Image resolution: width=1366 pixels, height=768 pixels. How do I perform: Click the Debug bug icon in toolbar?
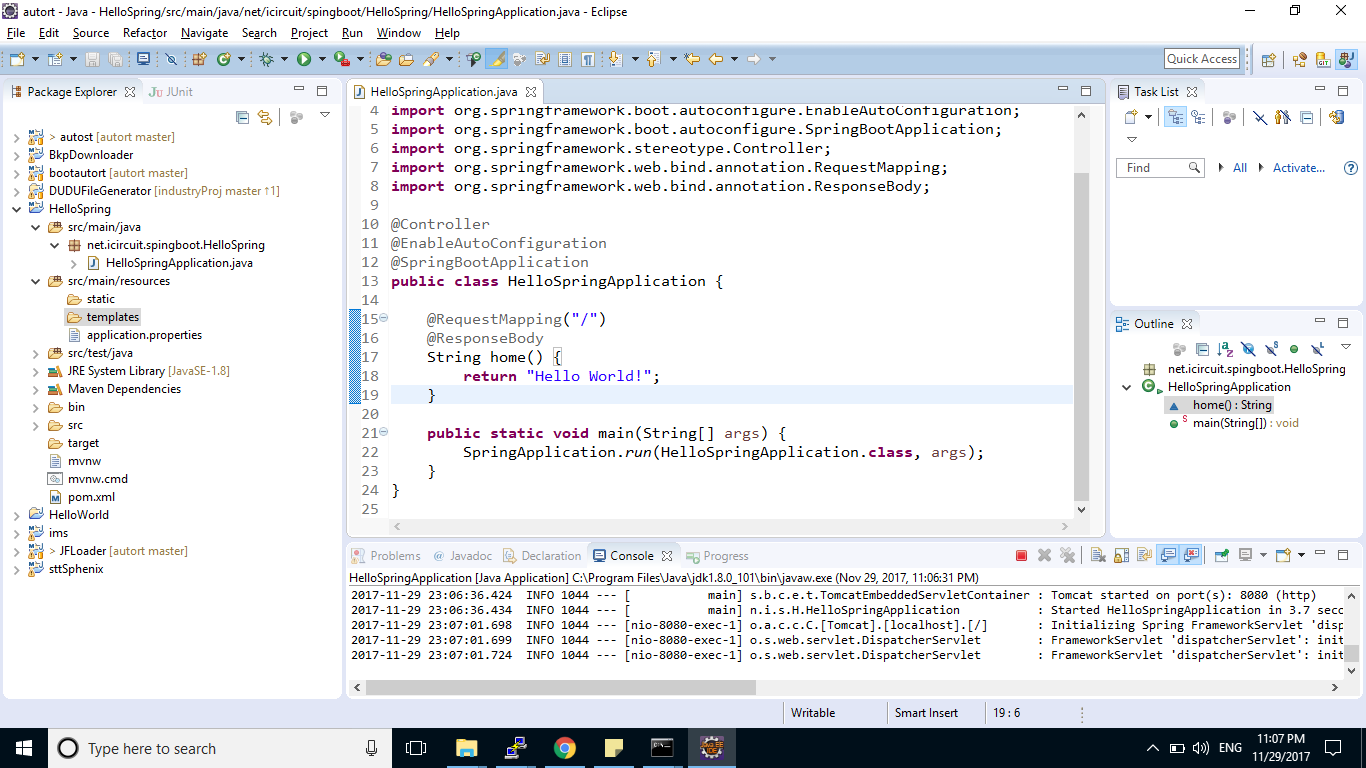(x=266, y=59)
